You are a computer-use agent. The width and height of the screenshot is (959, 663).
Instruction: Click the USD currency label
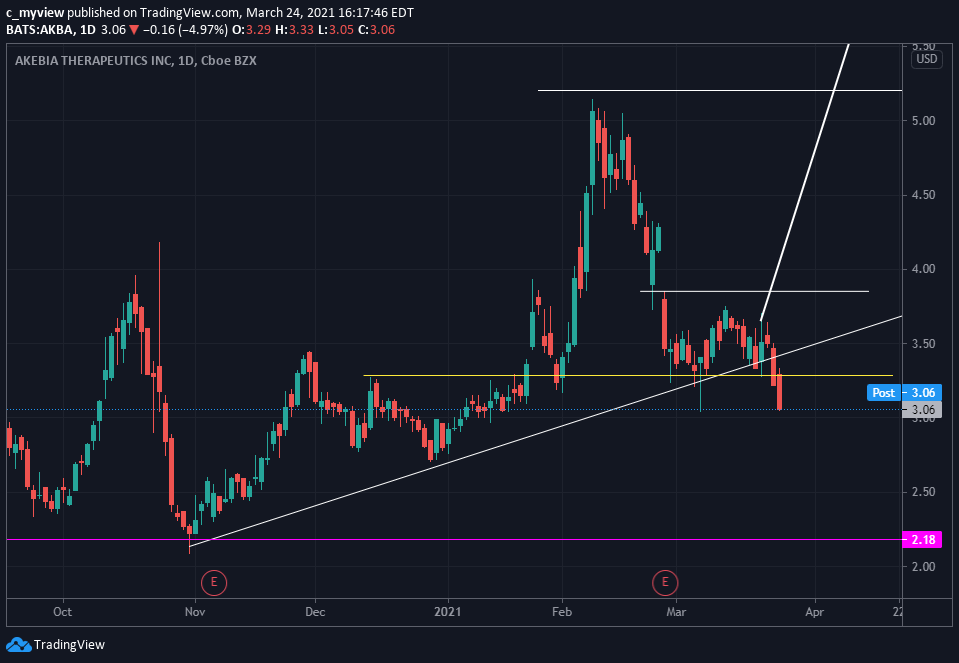coord(927,59)
